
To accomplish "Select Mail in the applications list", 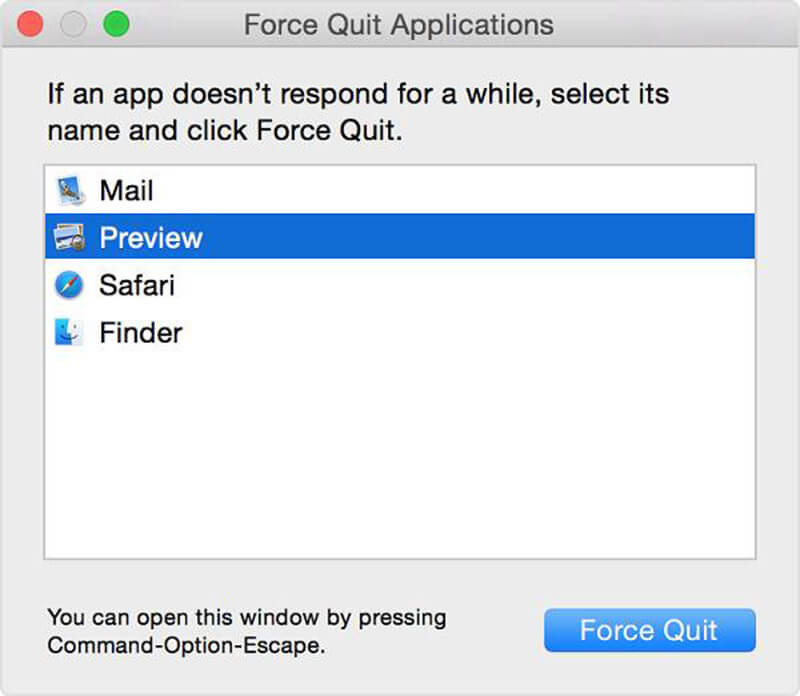I will [300, 190].
